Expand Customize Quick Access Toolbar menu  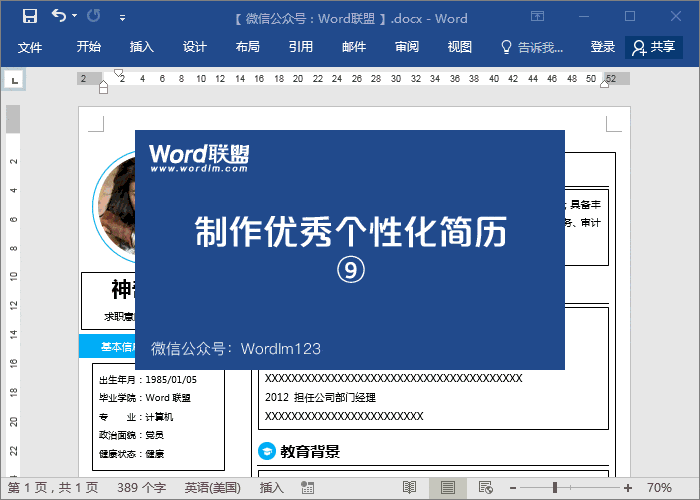[122, 18]
